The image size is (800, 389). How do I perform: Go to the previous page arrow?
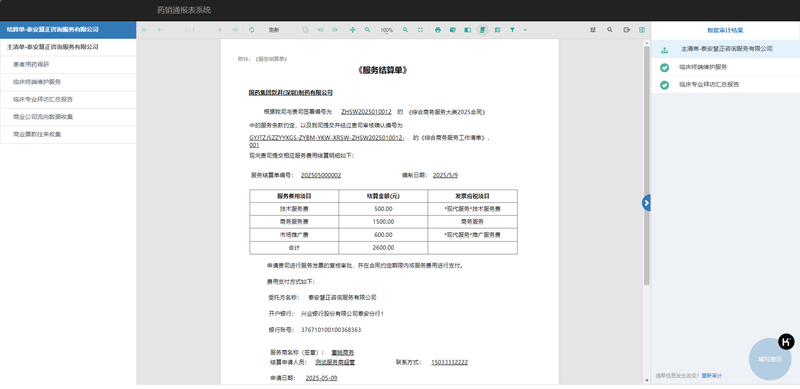[160, 30]
